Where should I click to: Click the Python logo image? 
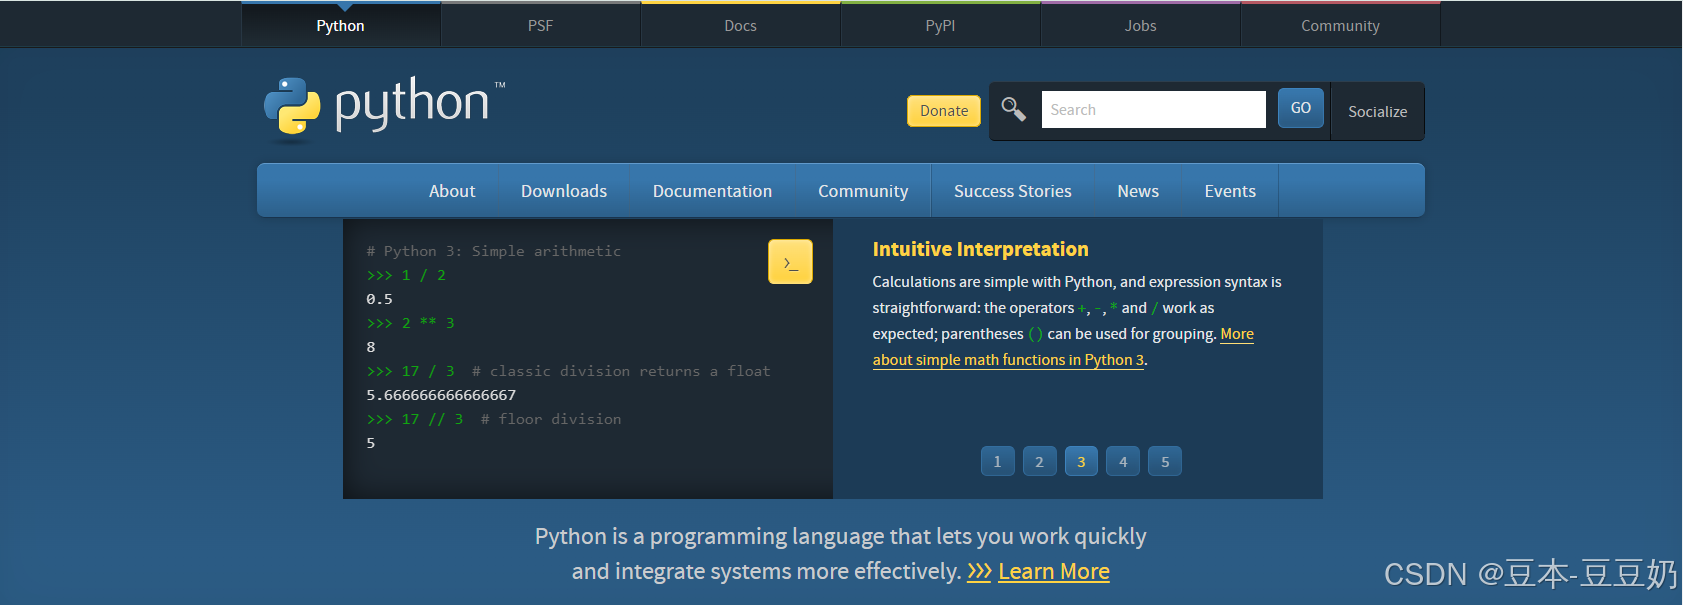385,107
